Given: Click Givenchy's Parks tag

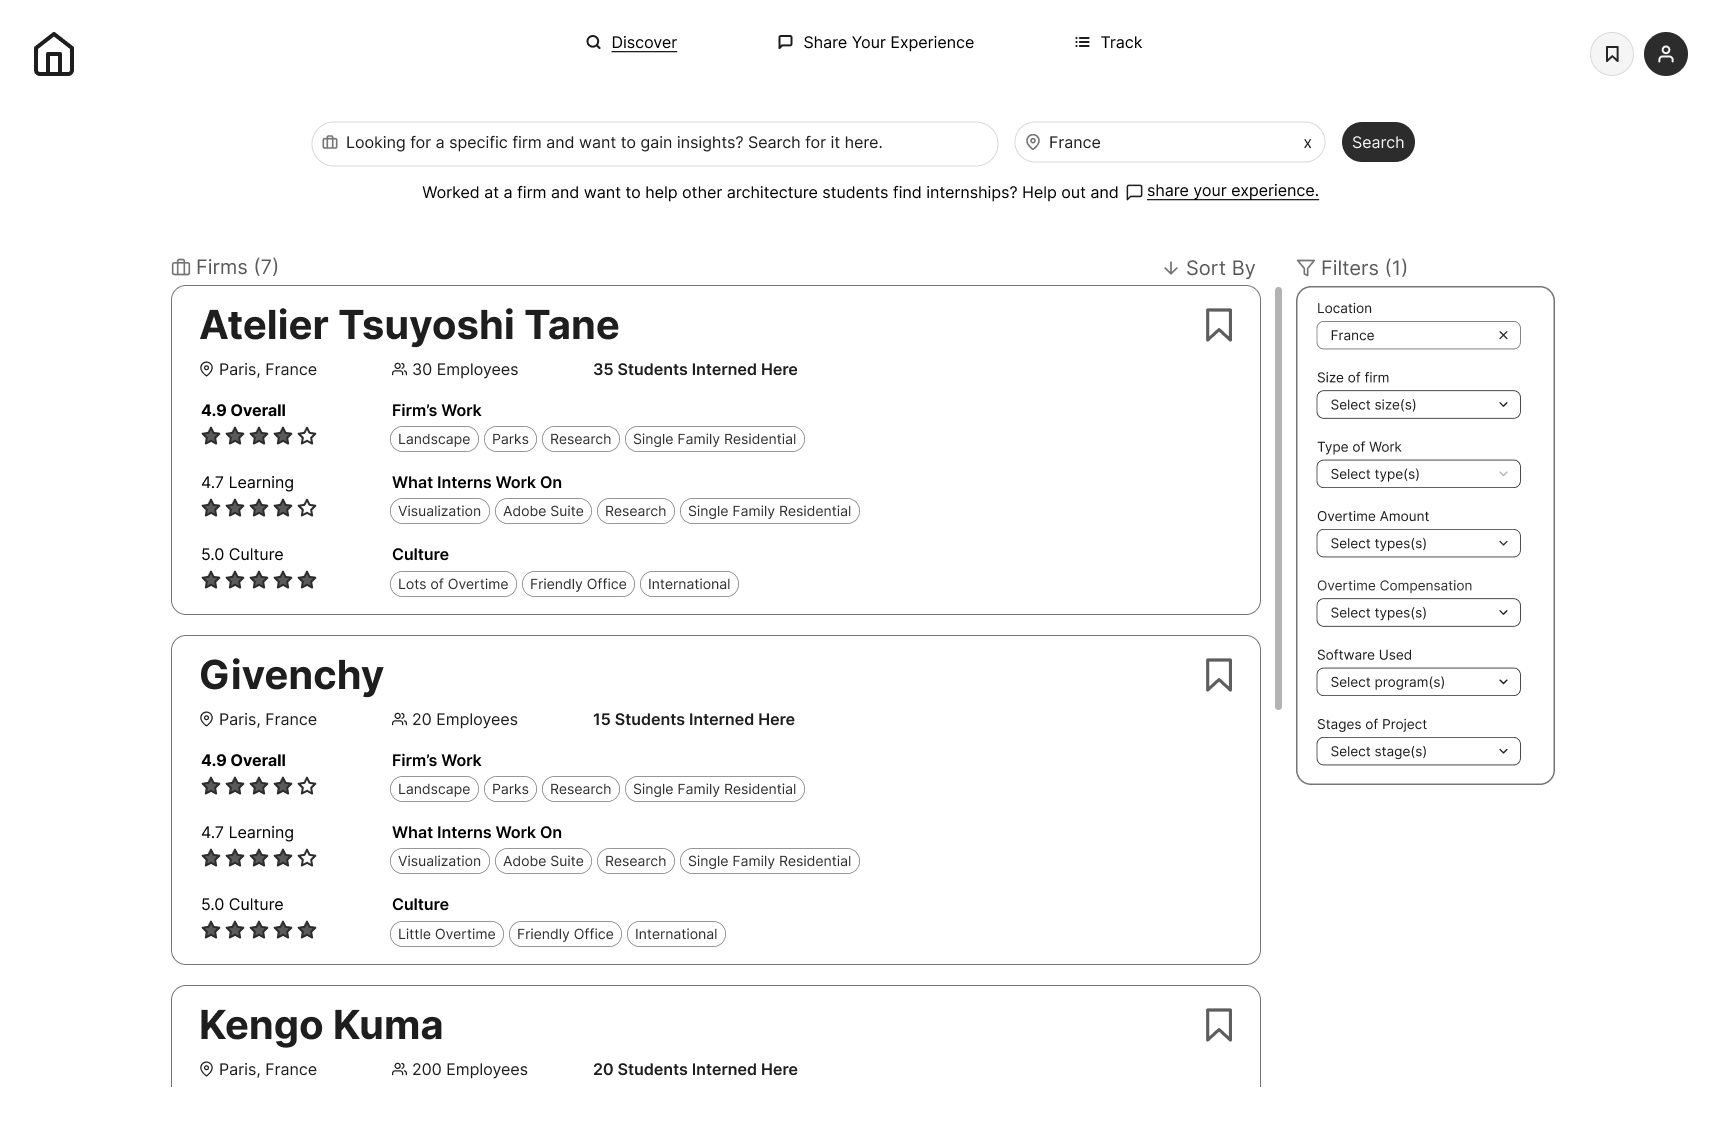Looking at the screenshot, I should [510, 789].
